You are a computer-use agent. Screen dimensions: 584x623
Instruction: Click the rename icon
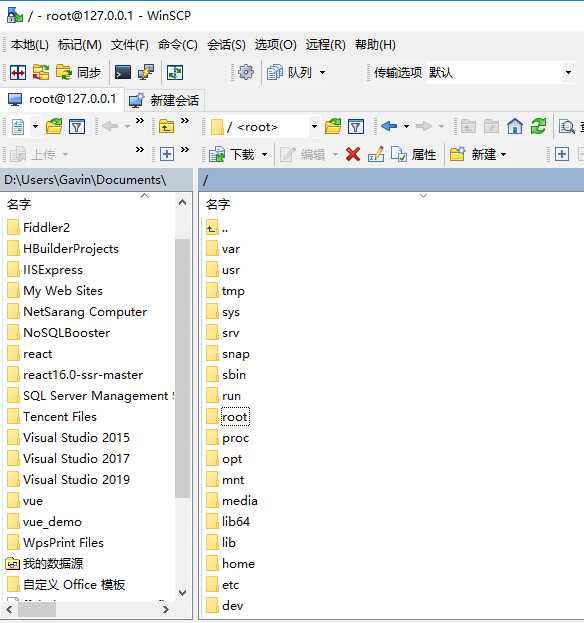[x=376, y=154]
